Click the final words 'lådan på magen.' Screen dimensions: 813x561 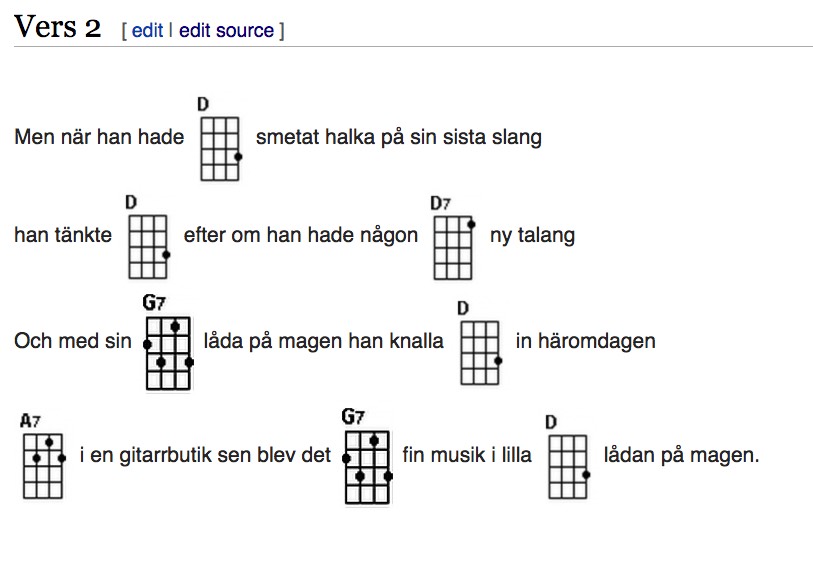pyautogui.click(x=681, y=455)
